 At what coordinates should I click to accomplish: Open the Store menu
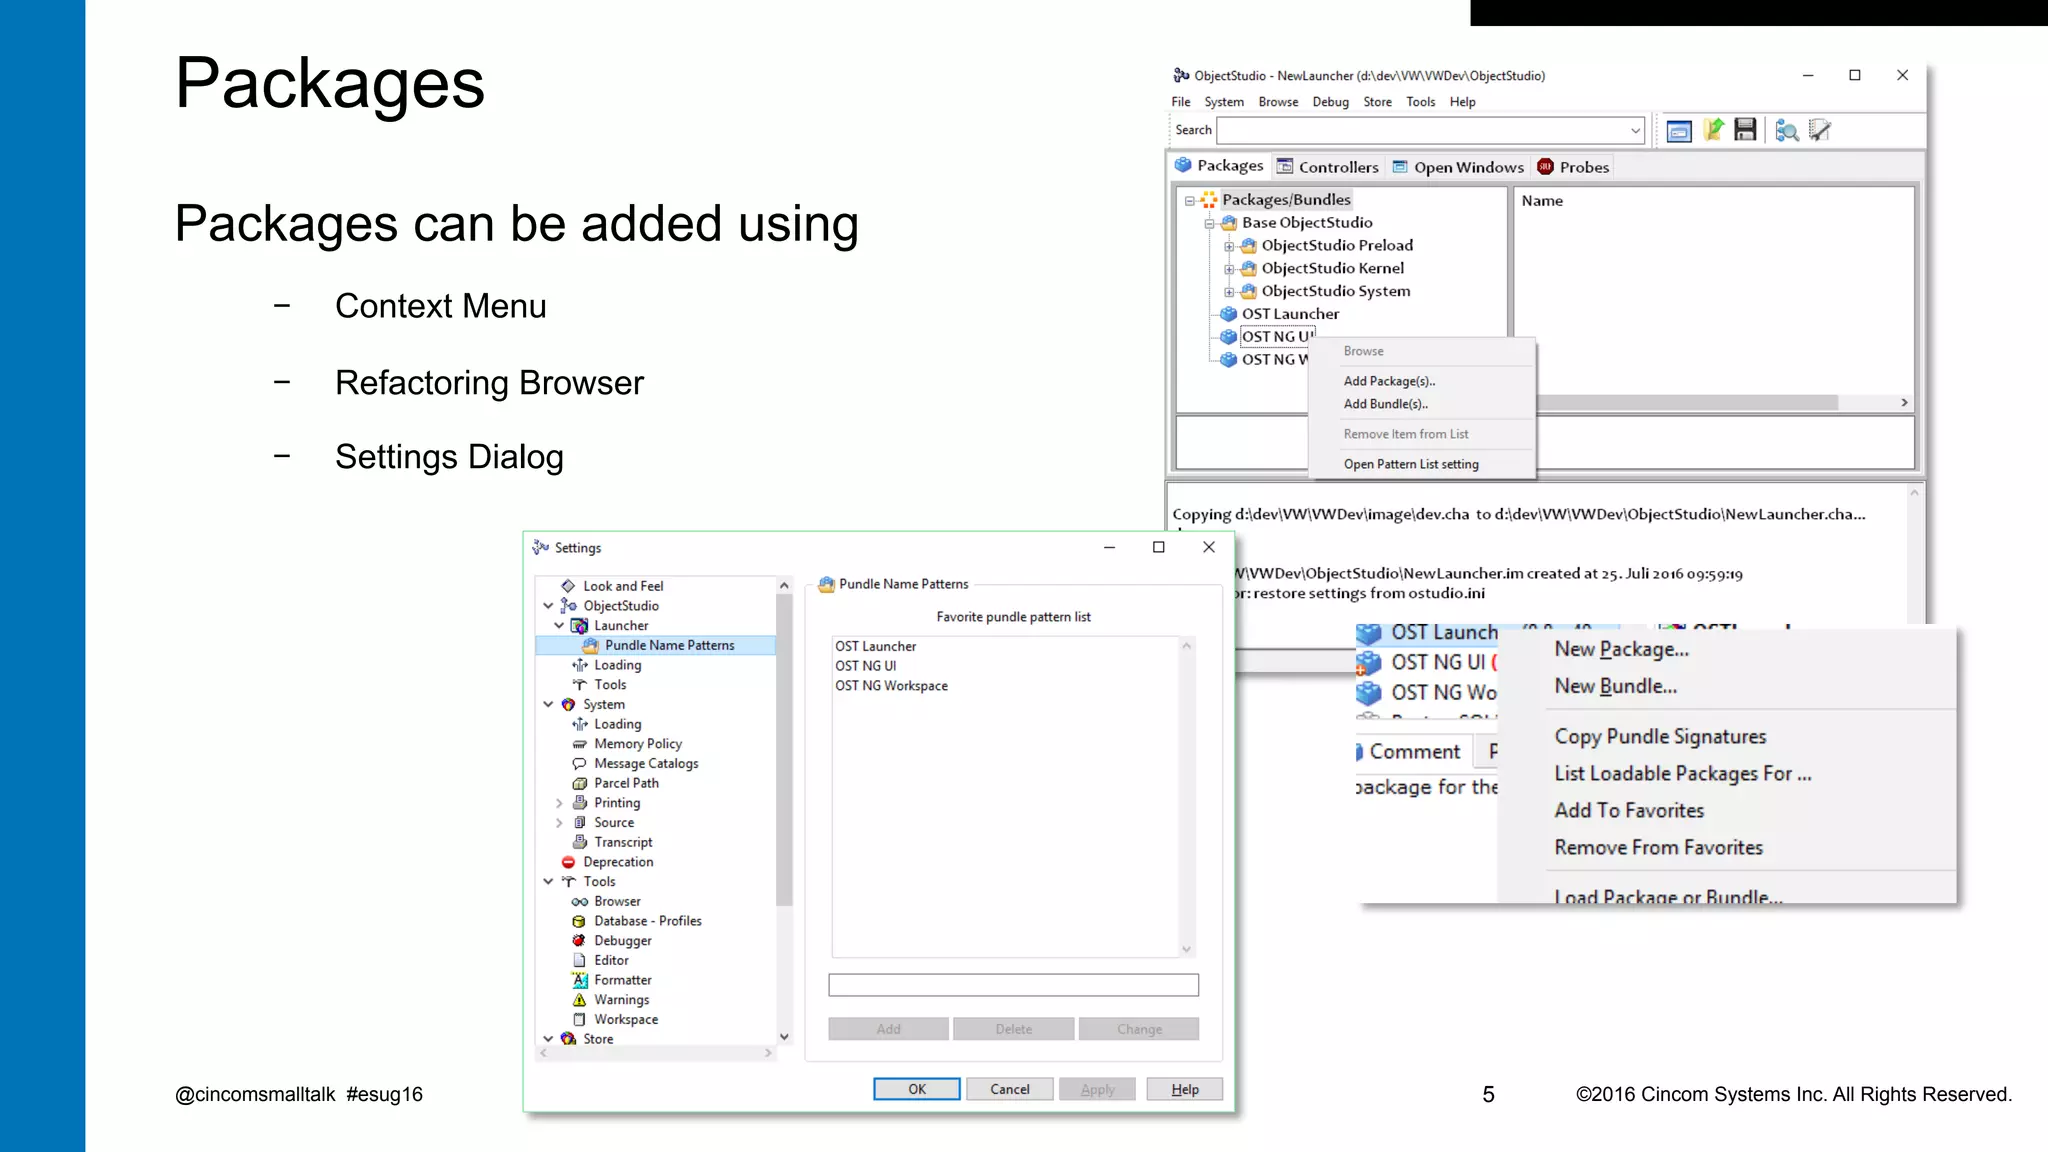coord(1377,102)
